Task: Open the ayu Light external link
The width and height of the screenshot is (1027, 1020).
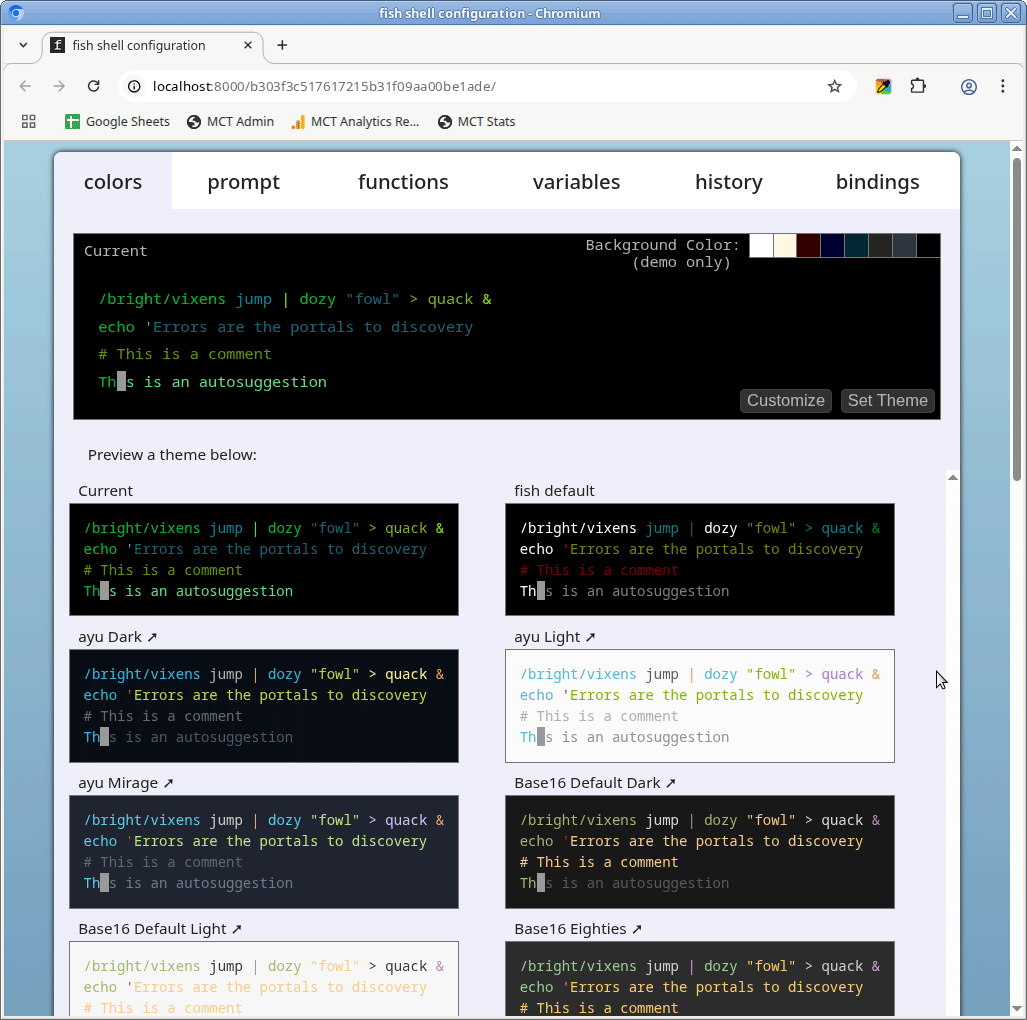Action: point(590,636)
